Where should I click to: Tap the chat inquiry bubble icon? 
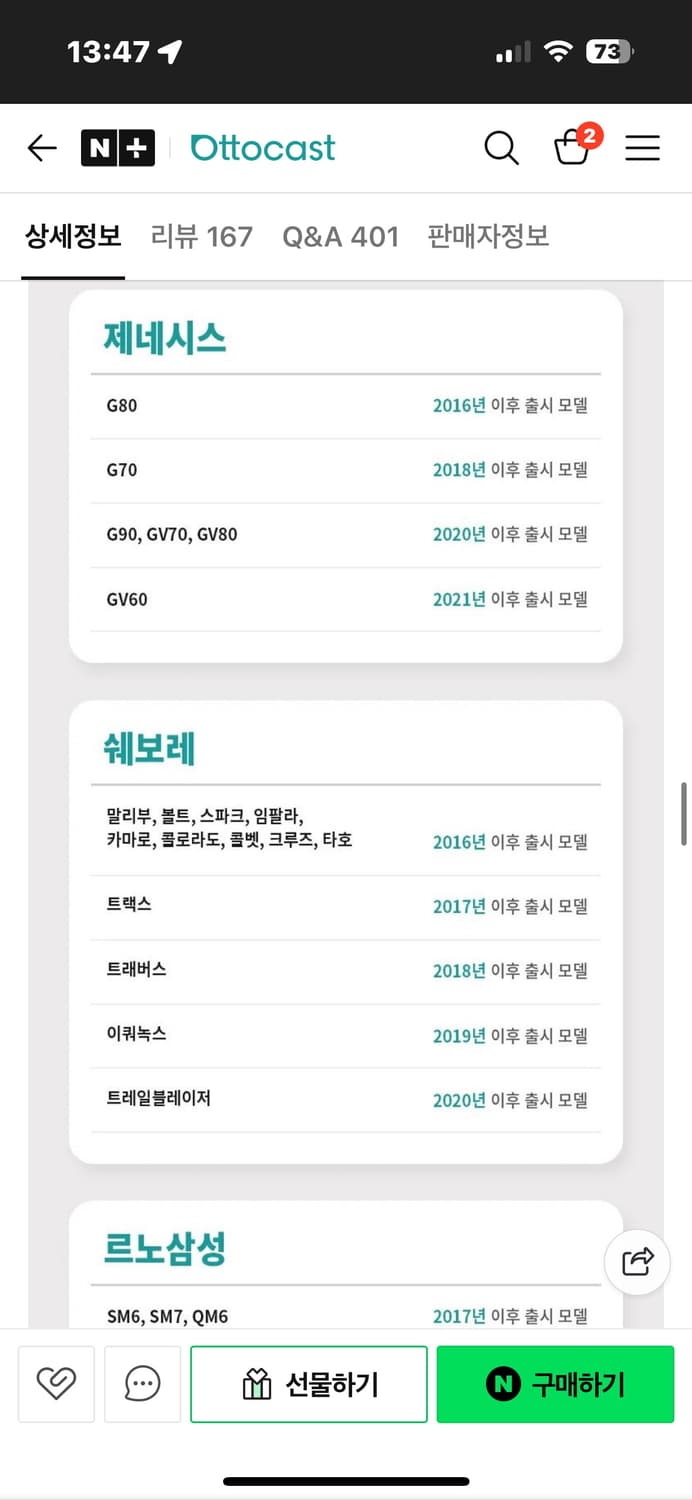142,1384
